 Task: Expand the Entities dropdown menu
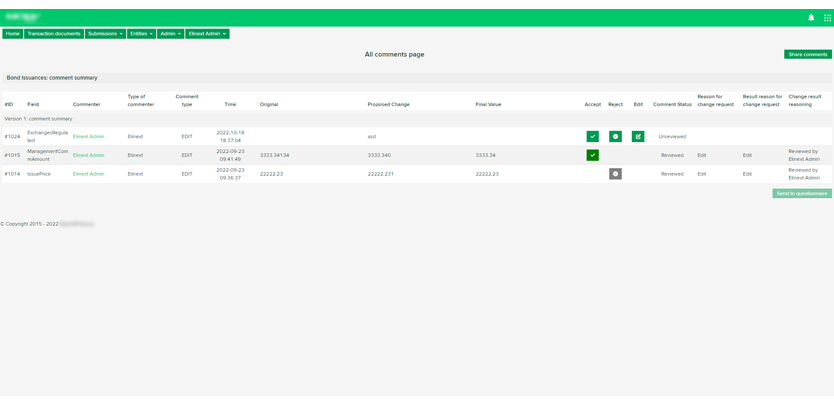click(141, 34)
